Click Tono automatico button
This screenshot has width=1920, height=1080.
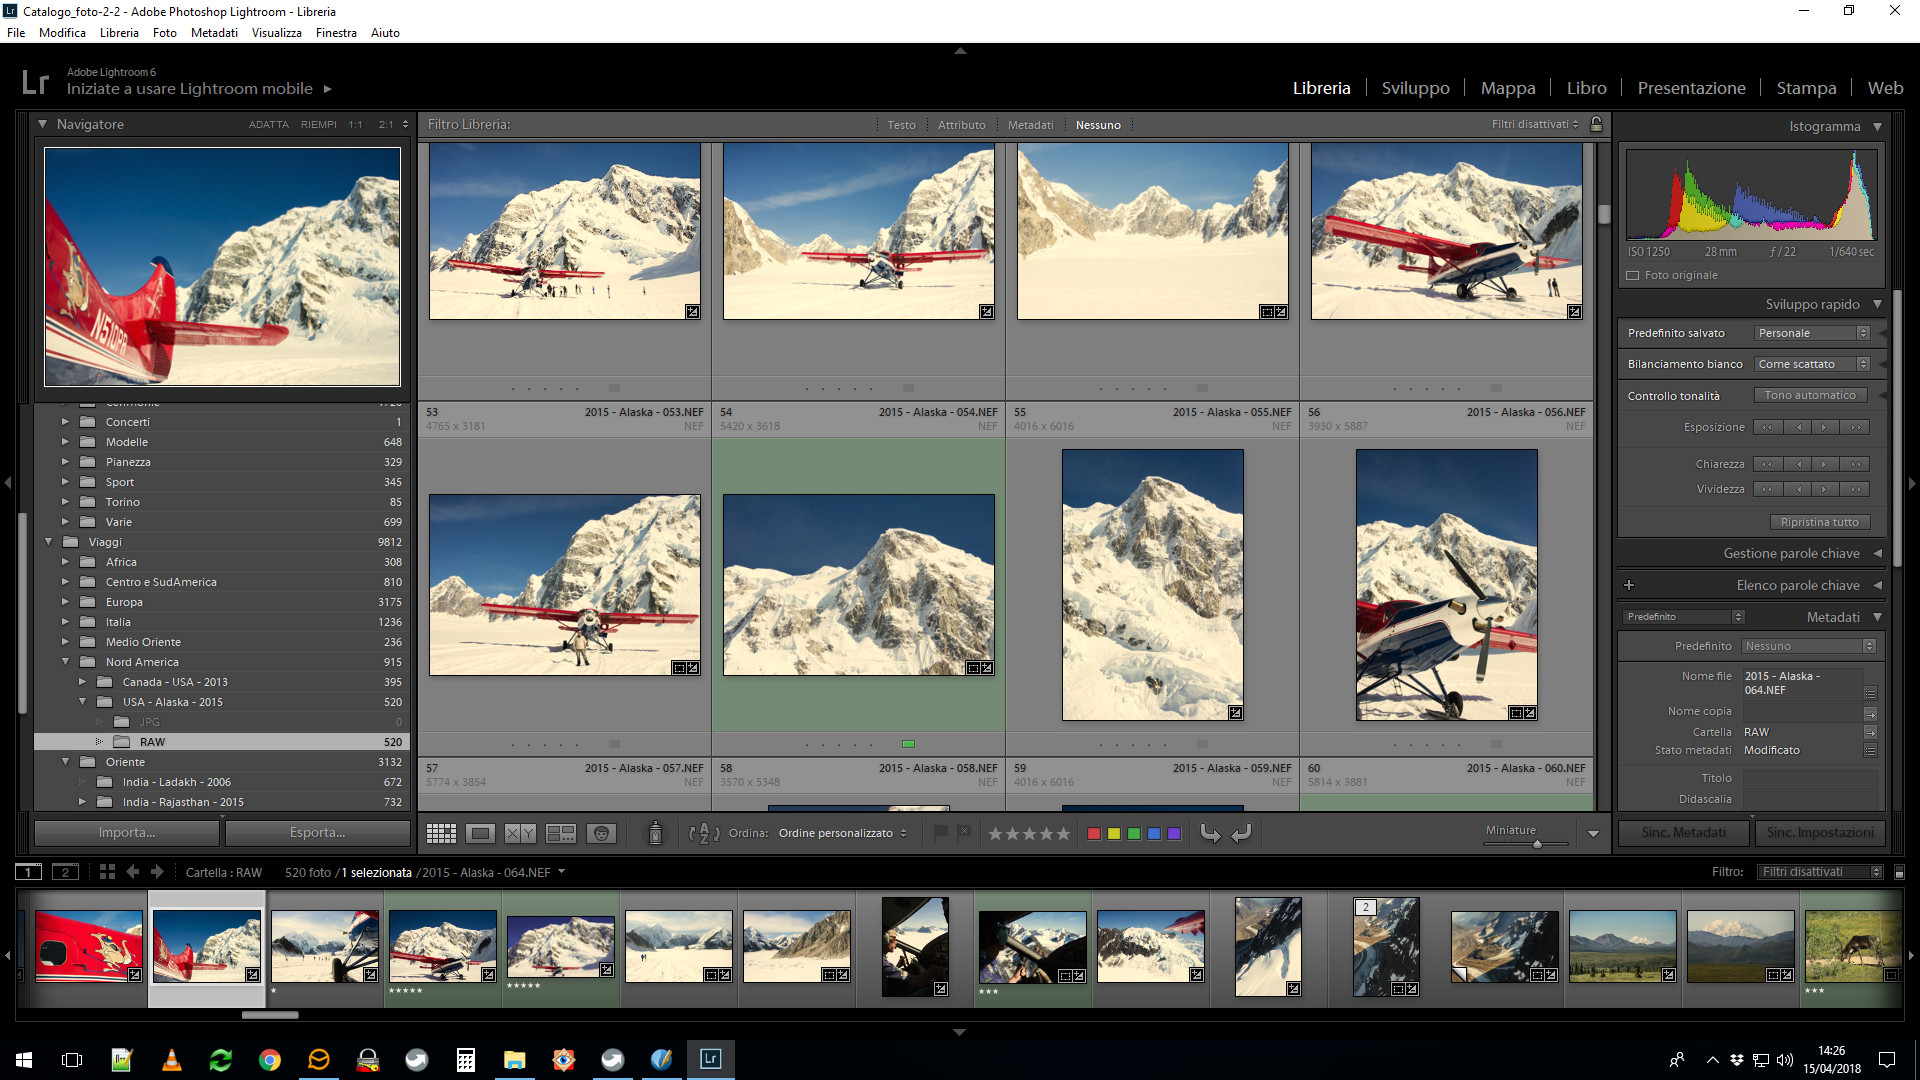tap(1811, 395)
